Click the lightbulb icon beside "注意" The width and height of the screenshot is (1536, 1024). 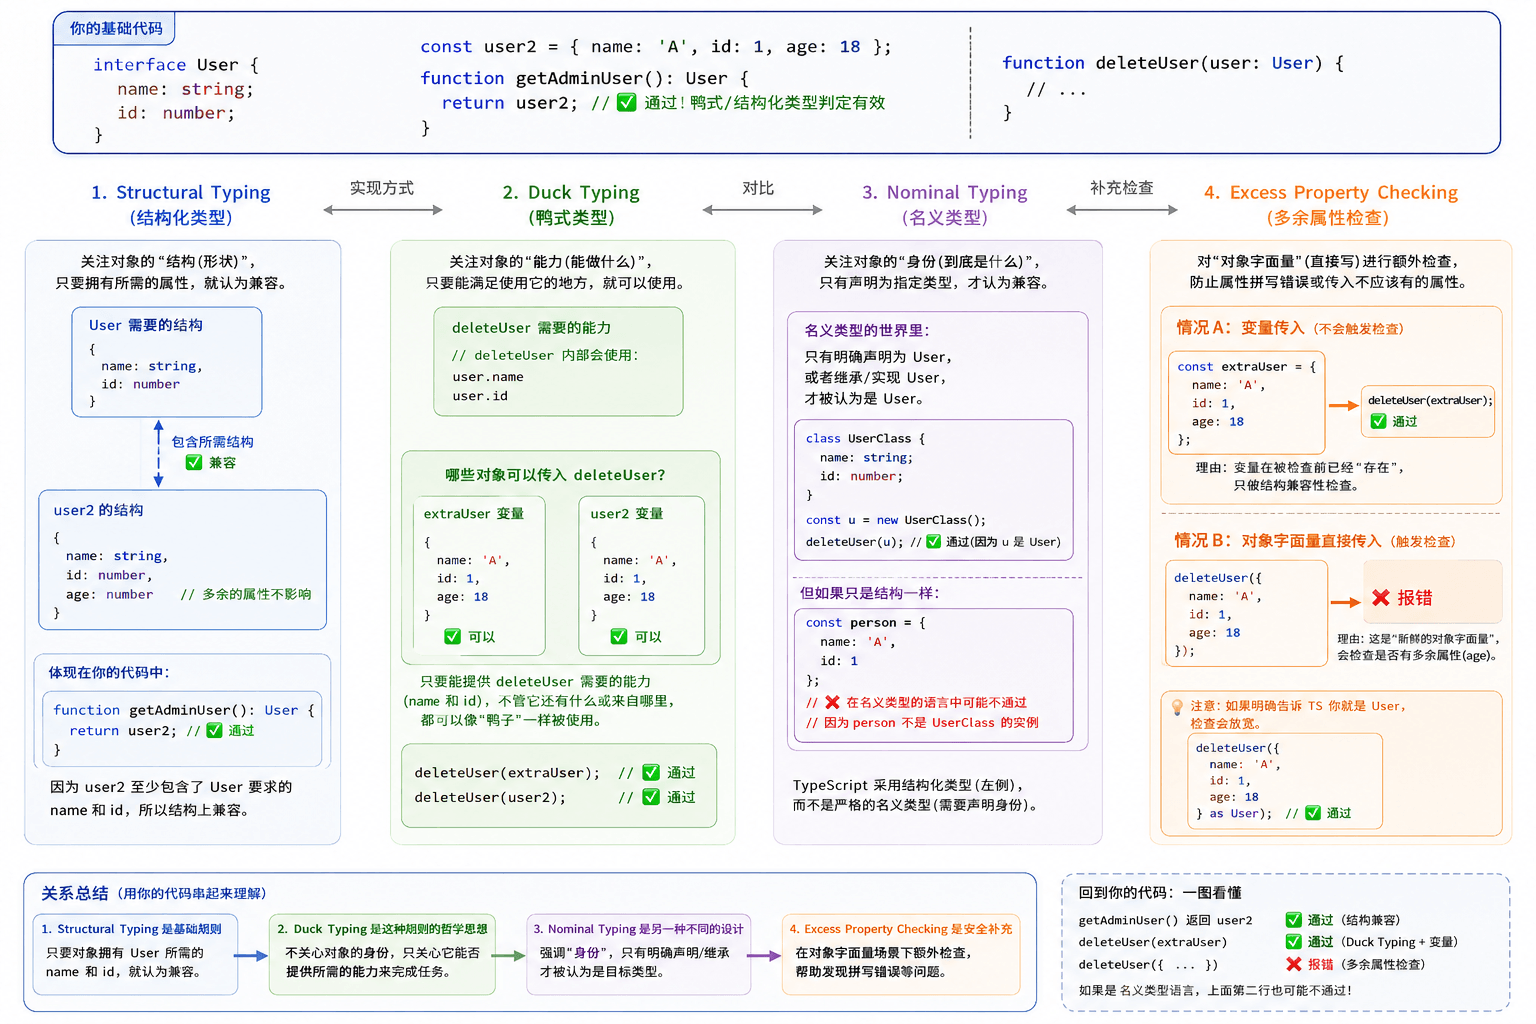pos(1178,706)
